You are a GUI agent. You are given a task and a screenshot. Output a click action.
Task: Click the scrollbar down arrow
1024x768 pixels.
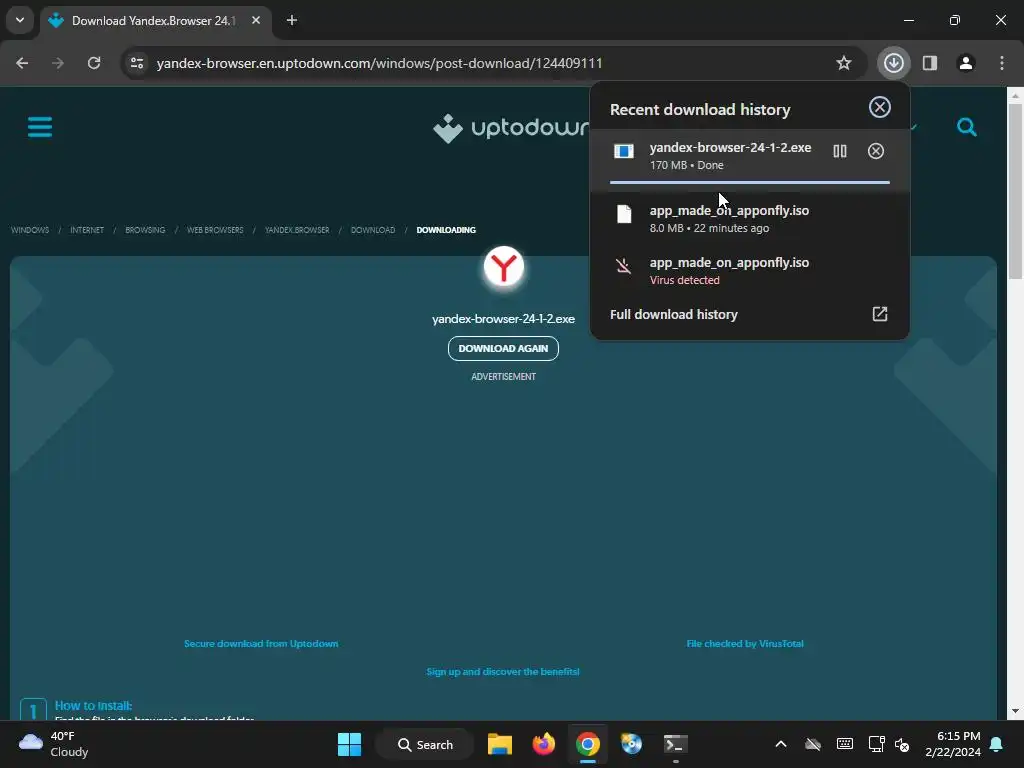click(x=1015, y=711)
